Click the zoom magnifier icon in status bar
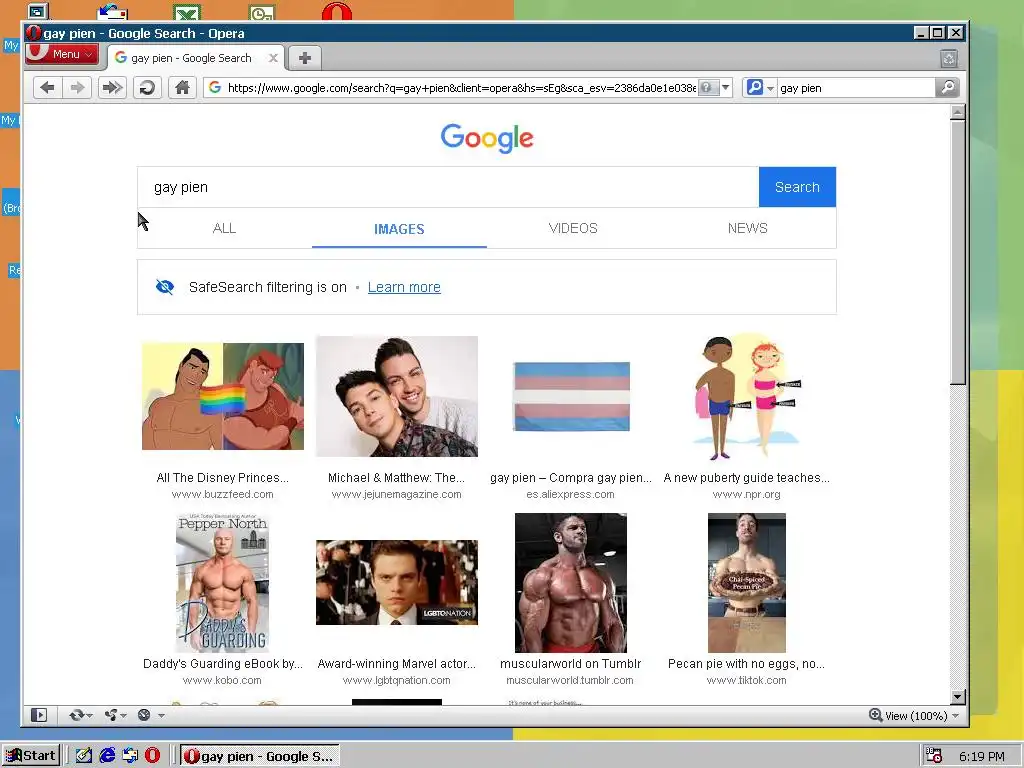Viewport: 1024px width, 768px height. tap(875, 715)
